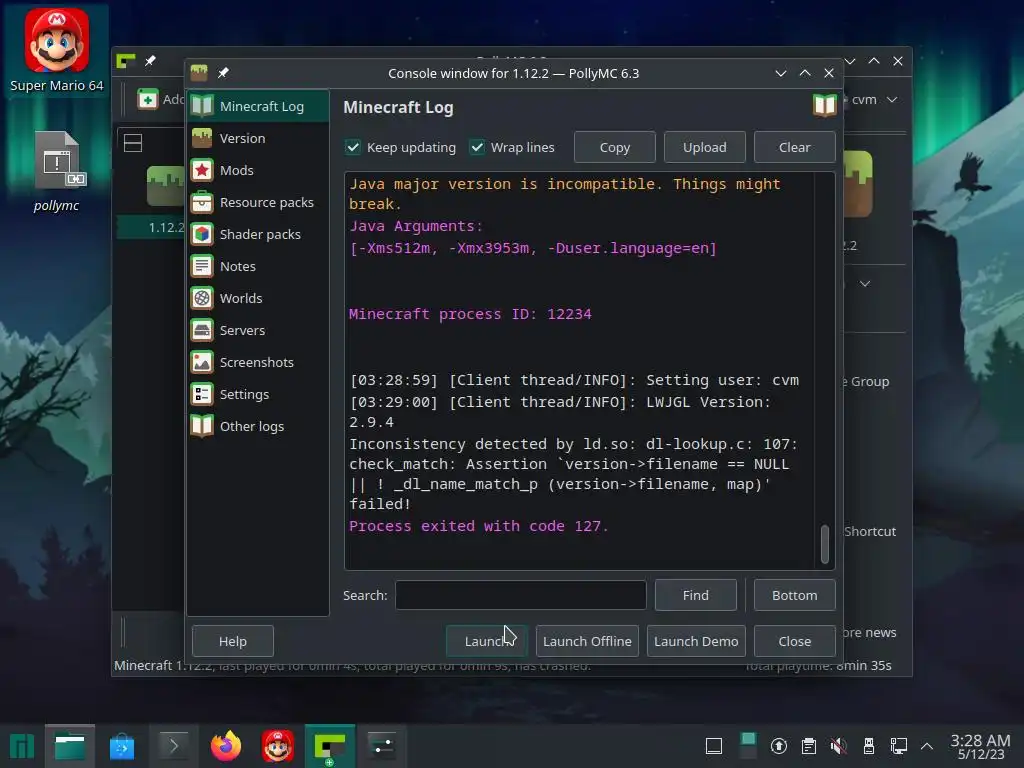Click Launch Offline button

coord(587,641)
